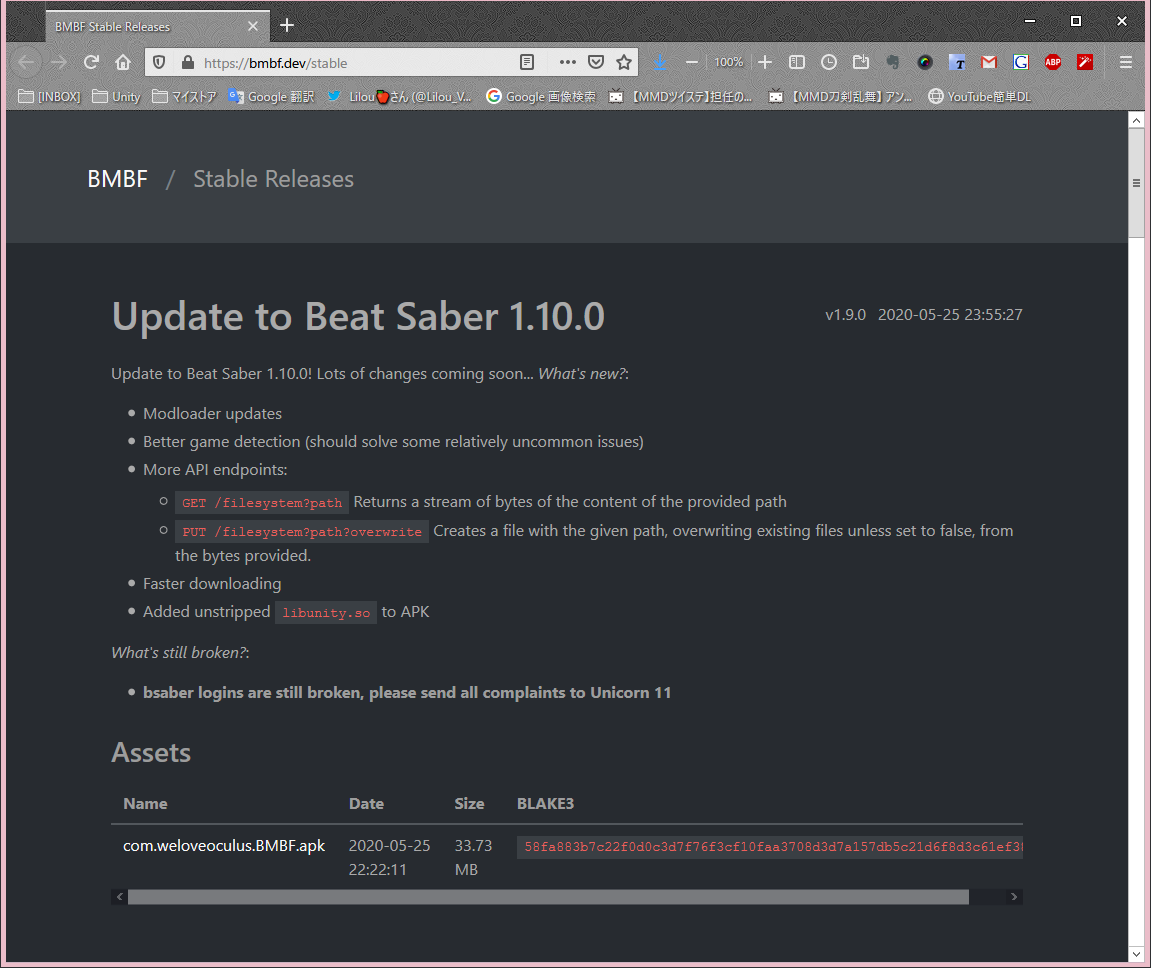Image resolution: width=1151 pixels, height=968 pixels.
Task: Click assets table scroll right arrow
Action: pos(1014,897)
